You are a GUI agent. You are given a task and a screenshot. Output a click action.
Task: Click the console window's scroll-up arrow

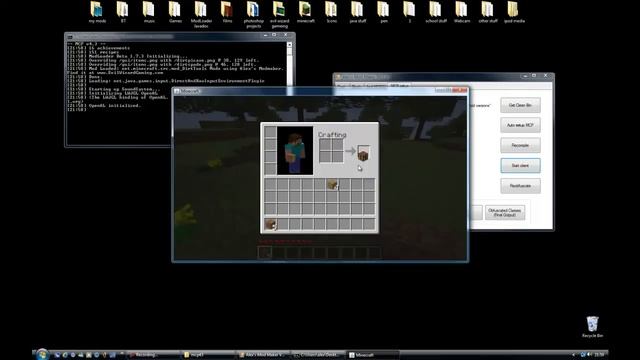[289, 45]
